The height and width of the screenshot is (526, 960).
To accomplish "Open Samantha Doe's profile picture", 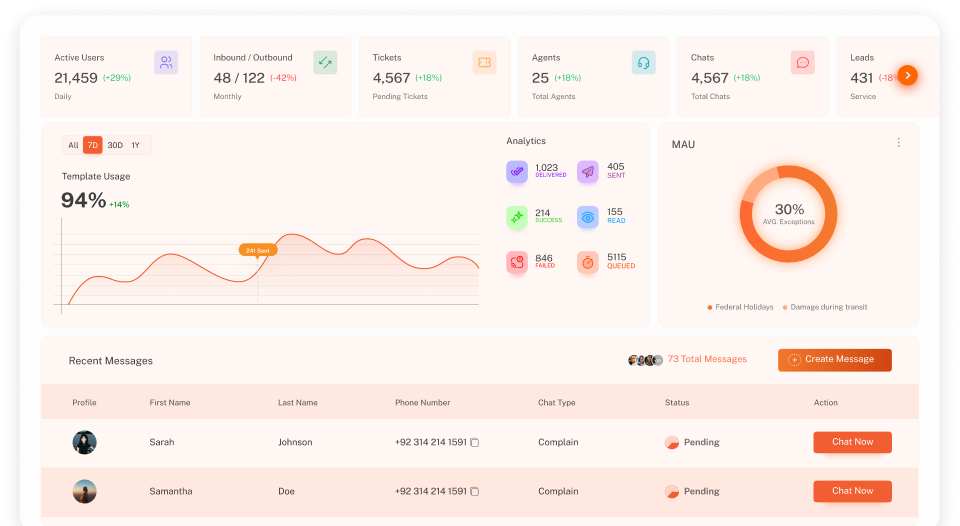I will 85,491.
